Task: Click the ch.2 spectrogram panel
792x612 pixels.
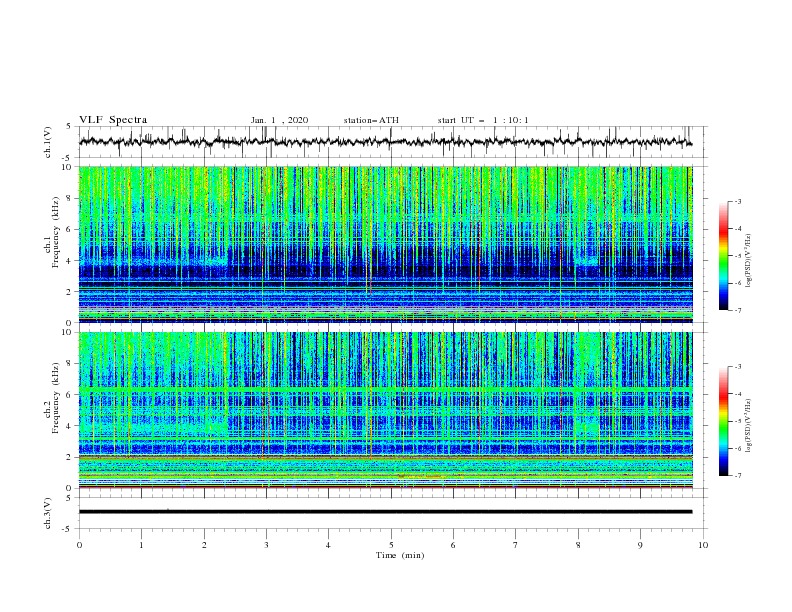Action: [385, 410]
